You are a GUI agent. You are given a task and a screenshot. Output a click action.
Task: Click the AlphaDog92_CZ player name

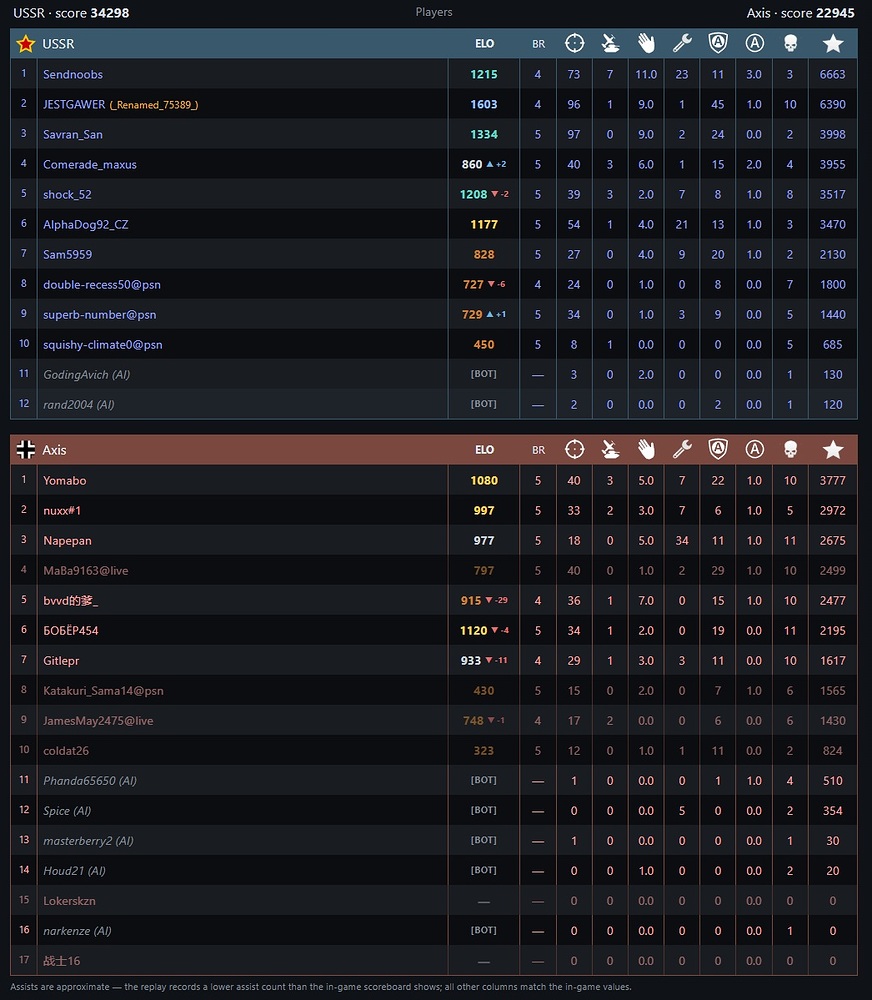pyautogui.click(x=85, y=224)
